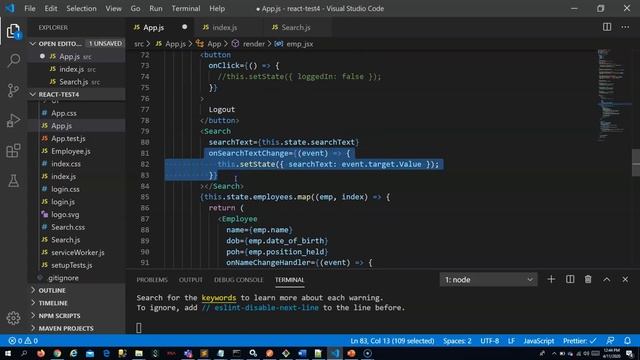Open the 1: node terminal dropdown

coord(488,280)
